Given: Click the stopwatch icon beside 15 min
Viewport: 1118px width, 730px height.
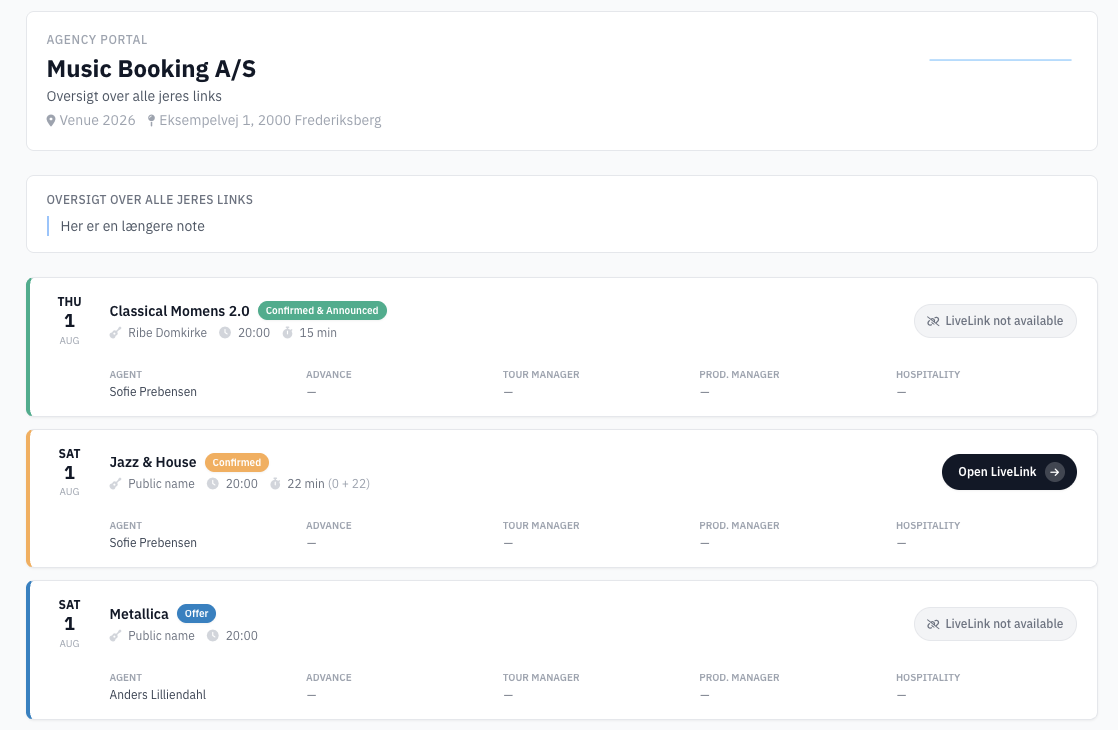Looking at the screenshot, I should 287,333.
